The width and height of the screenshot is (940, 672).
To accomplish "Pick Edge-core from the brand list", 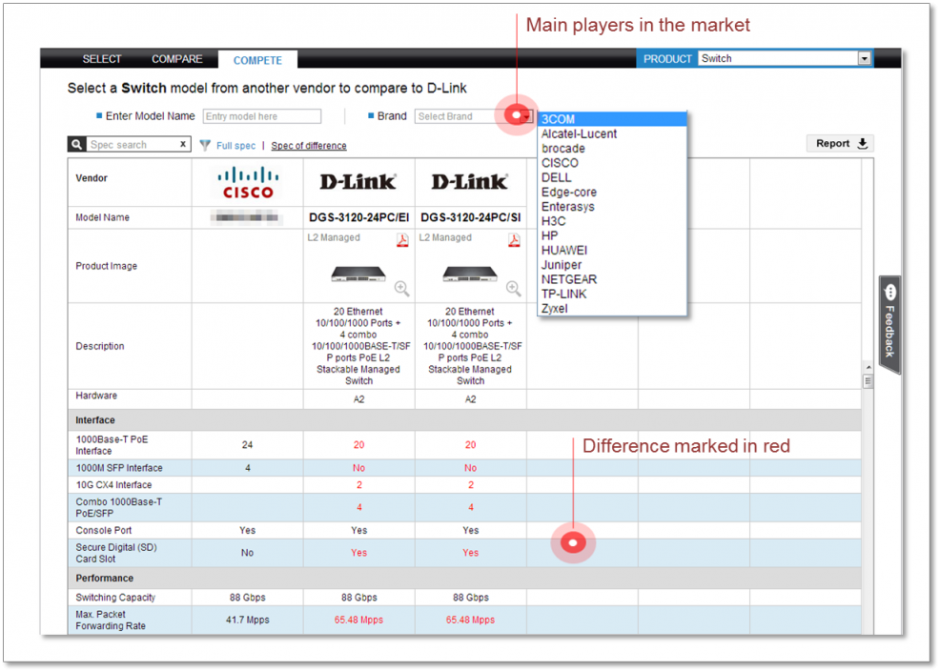I will pyautogui.click(x=612, y=192).
